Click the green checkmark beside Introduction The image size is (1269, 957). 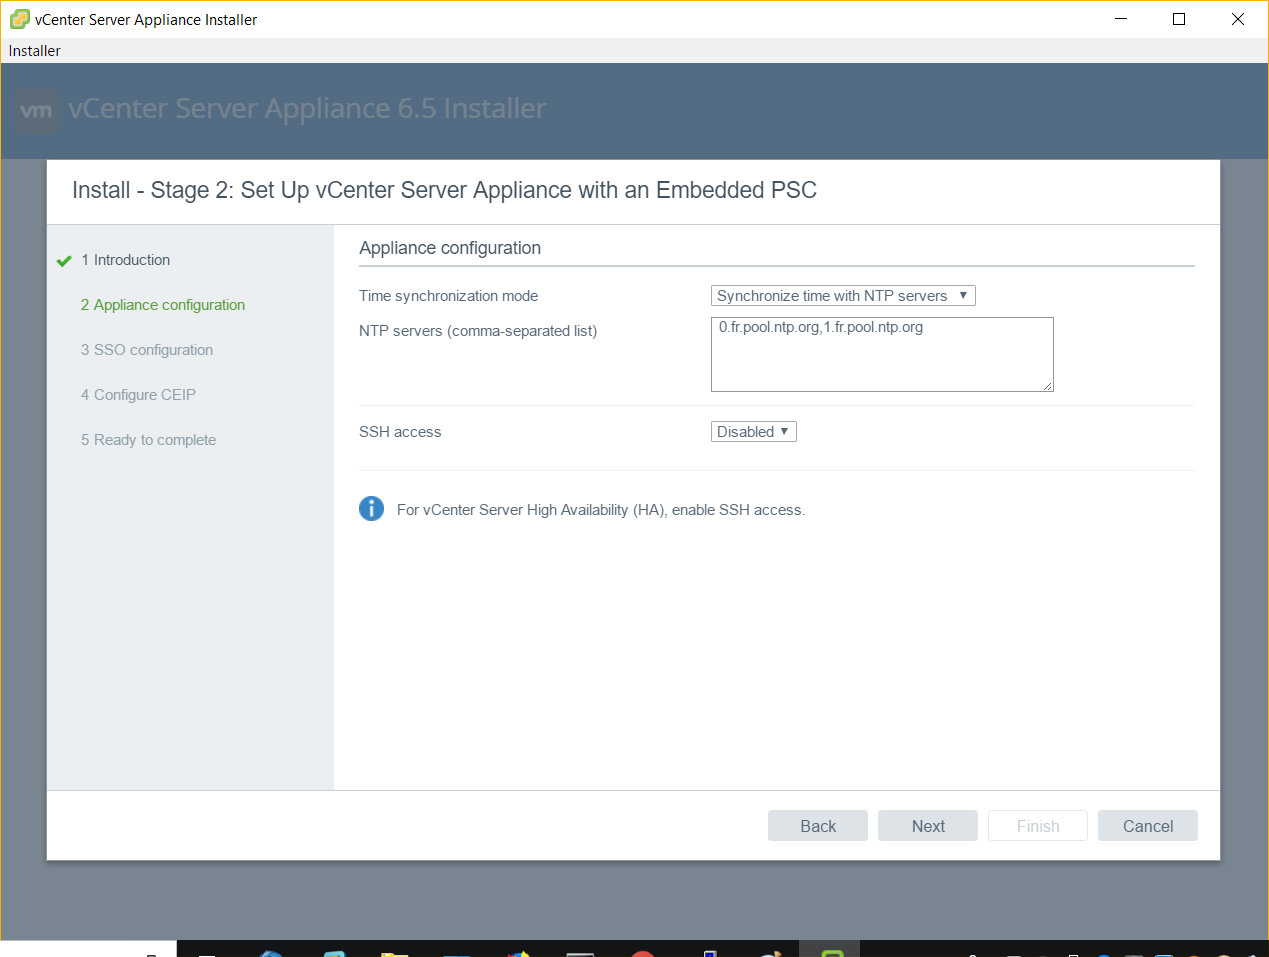64,261
